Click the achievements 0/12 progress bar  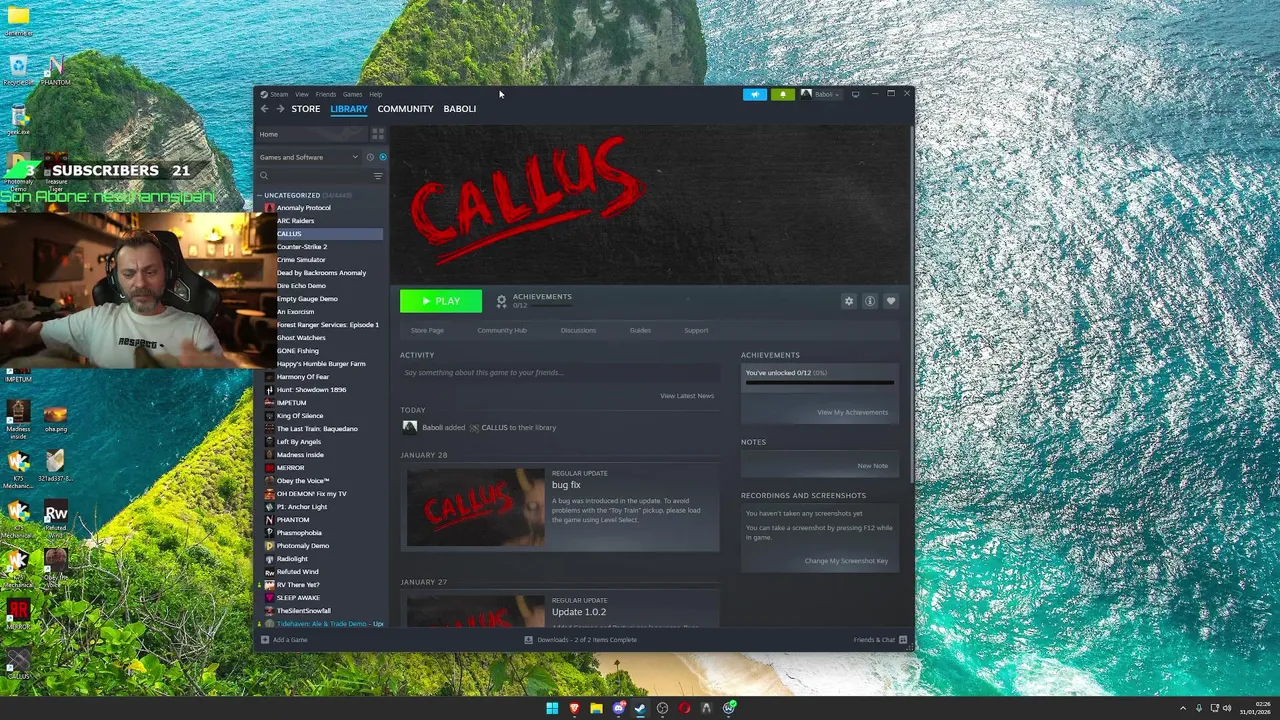820,382
